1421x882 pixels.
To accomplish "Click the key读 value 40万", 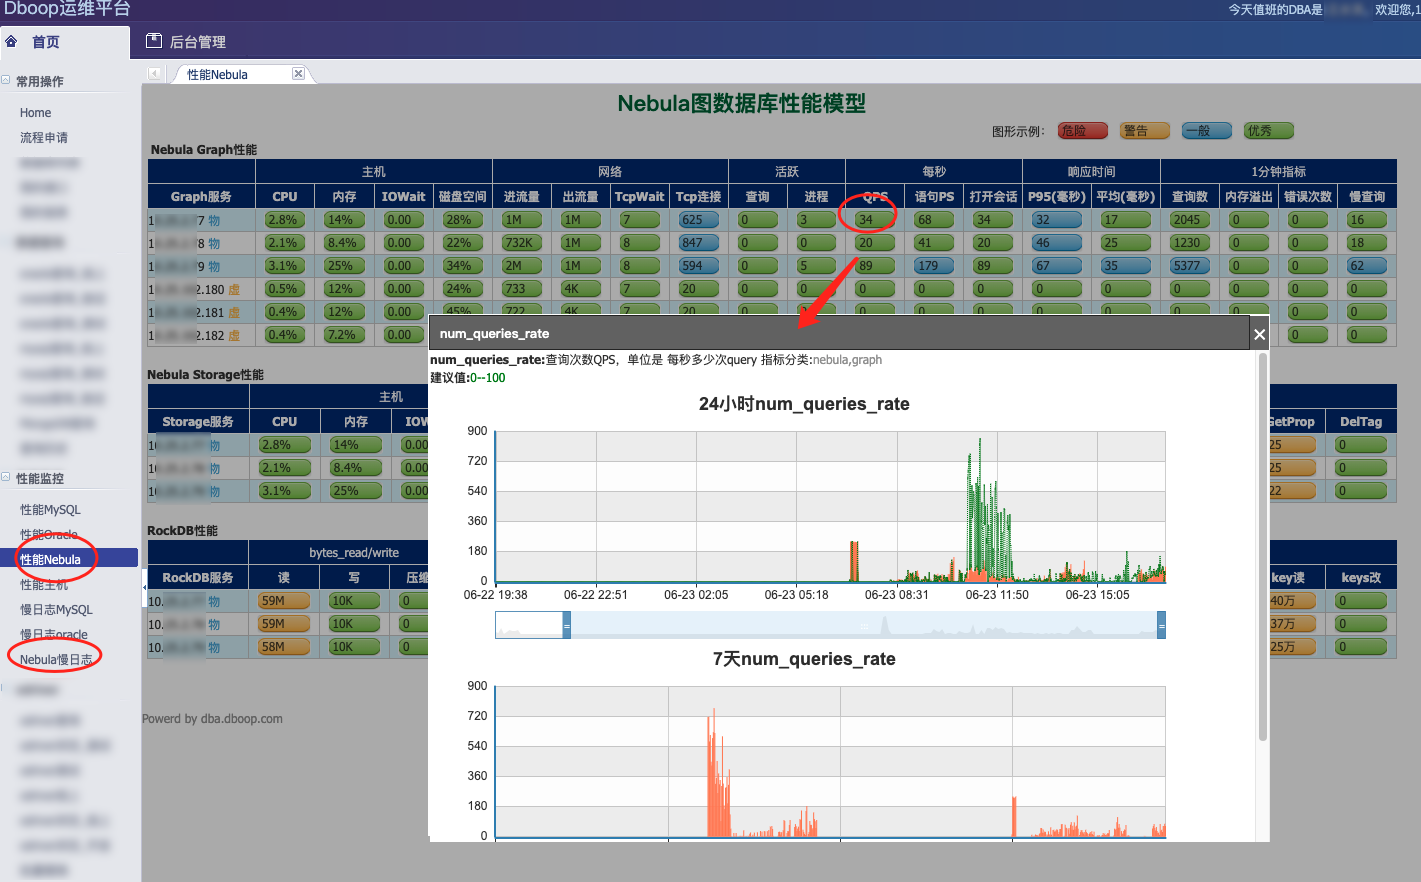I will click(1291, 601).
